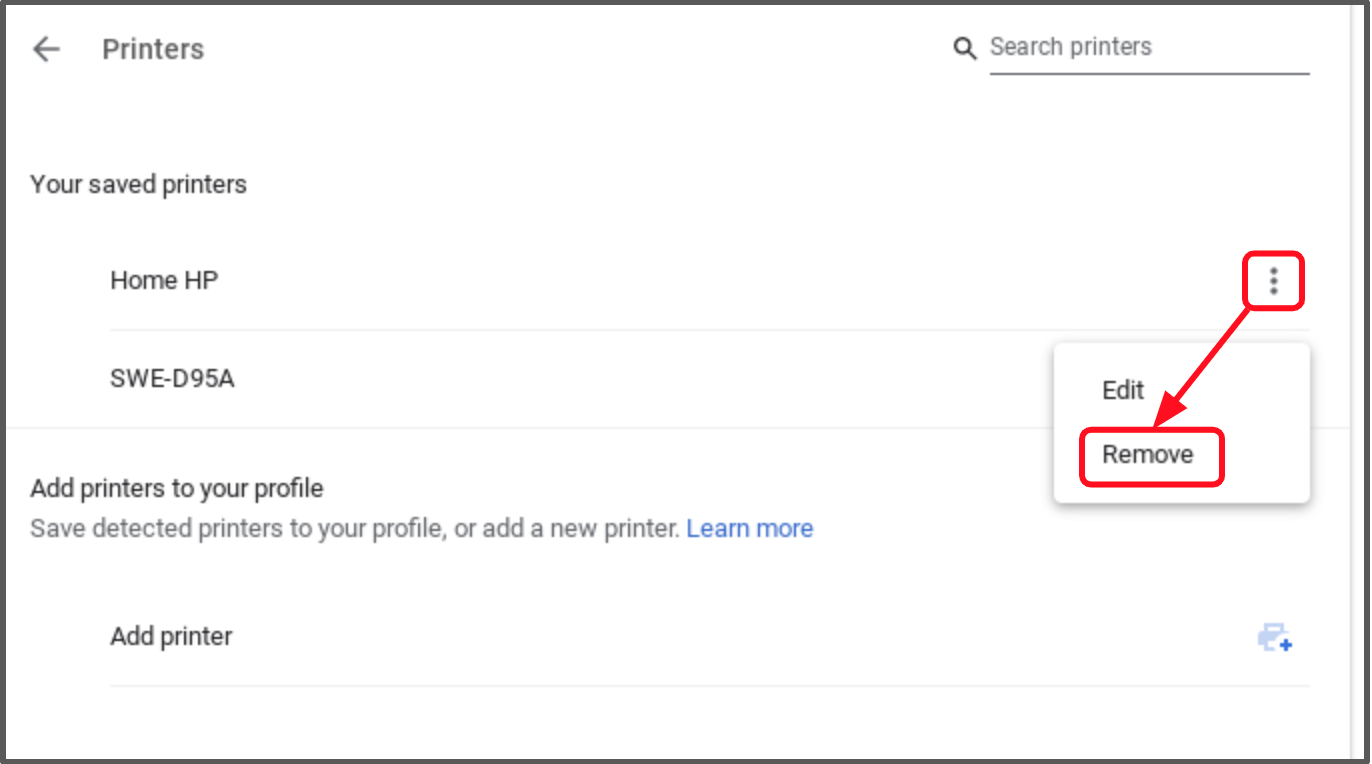This screenshot has width=1372, height=764.
Task: Click the Add printers to your profile heading
Action: pos(177,489)
